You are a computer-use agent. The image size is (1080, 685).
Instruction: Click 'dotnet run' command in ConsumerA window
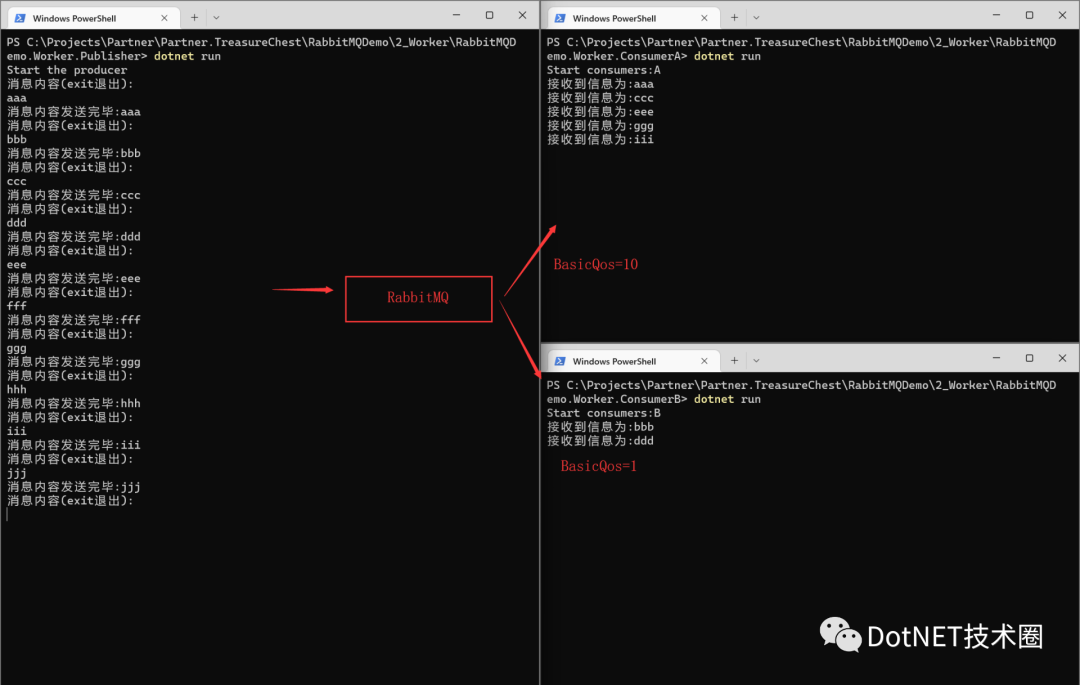[x=727, y=56]
